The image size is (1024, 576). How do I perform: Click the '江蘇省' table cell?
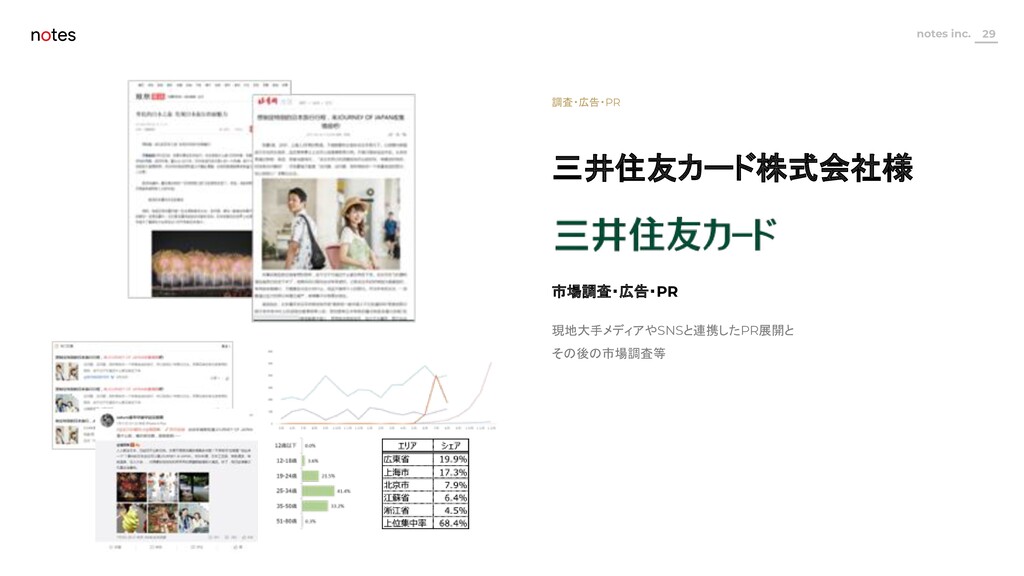click(x=408, y=498)
